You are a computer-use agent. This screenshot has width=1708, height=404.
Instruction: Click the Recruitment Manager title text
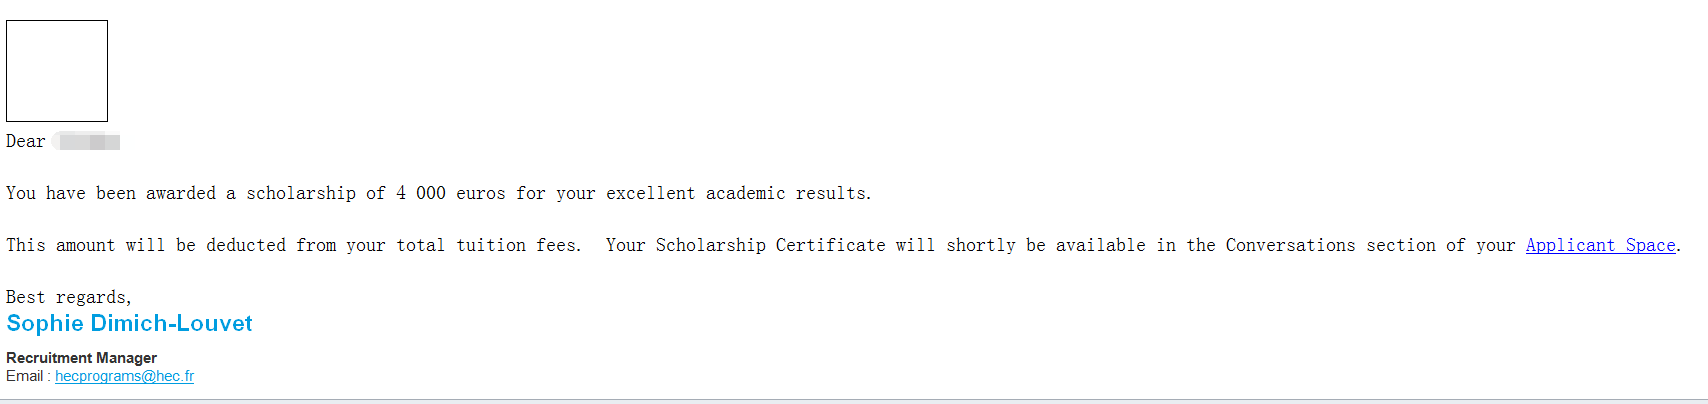click(x=81, y=357)
